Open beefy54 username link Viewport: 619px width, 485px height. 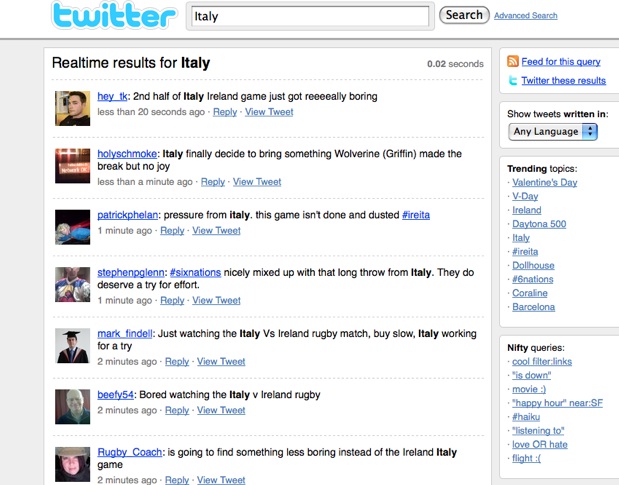[x=115, y=395]
